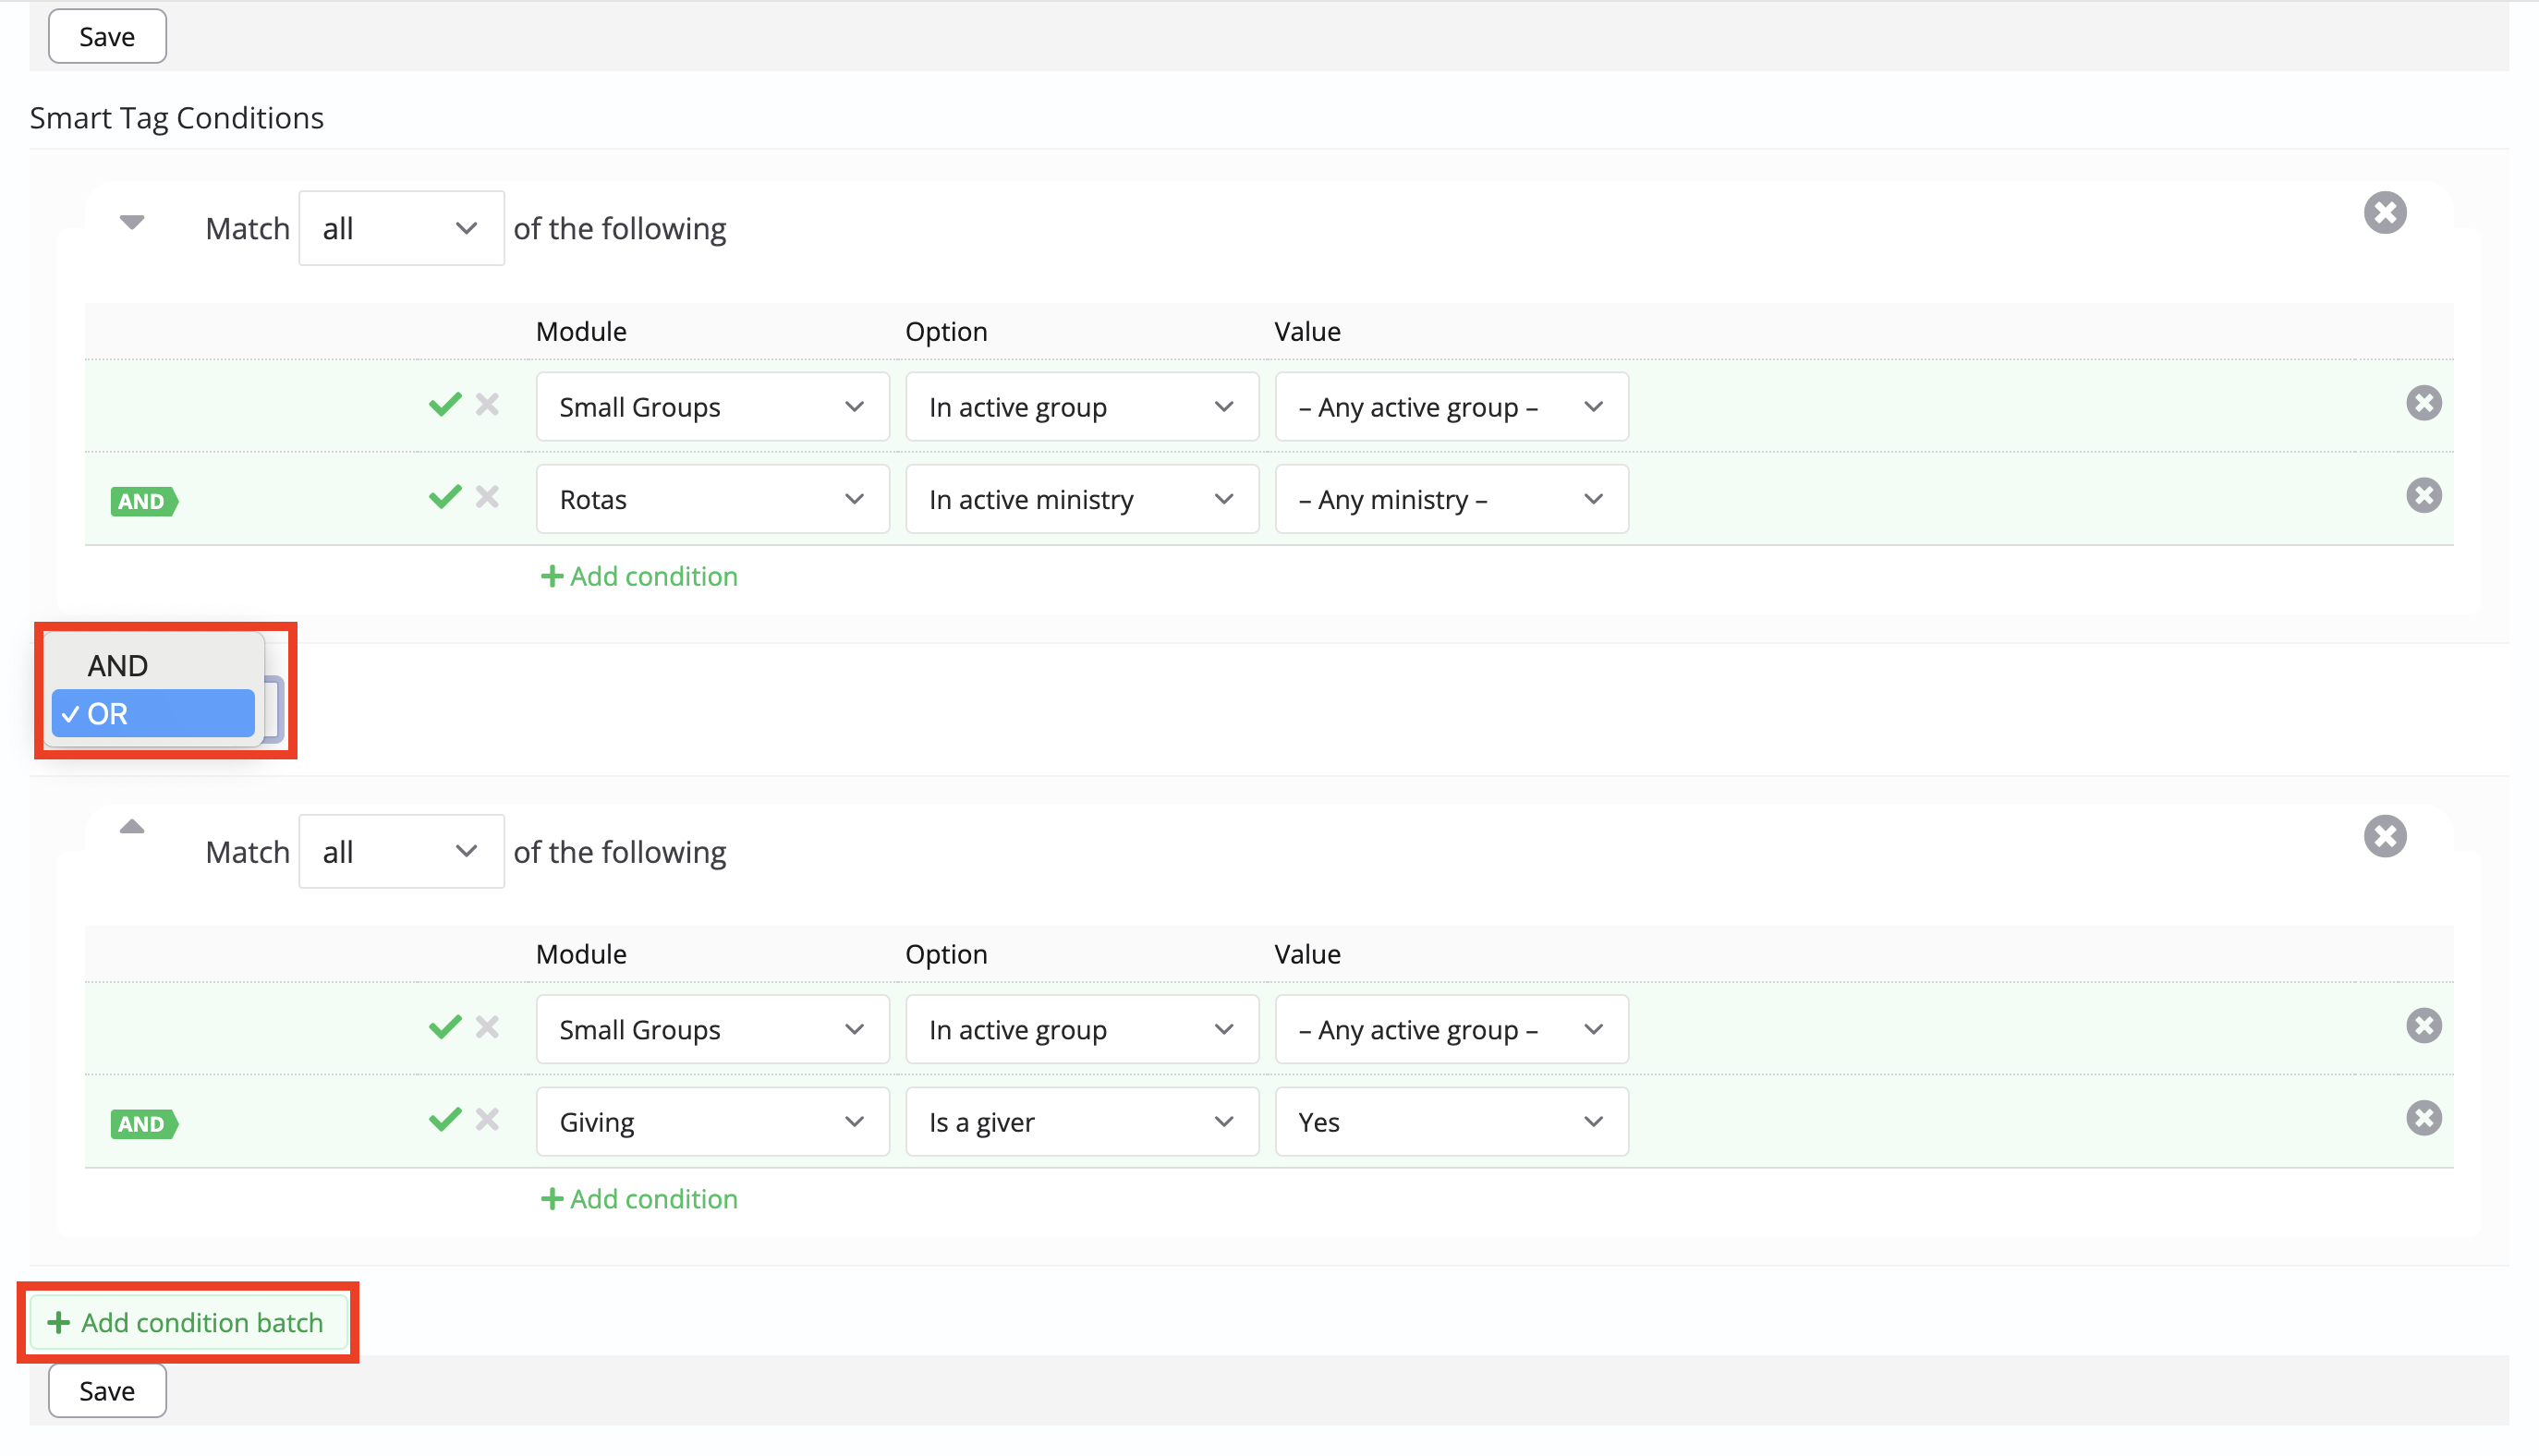Delete the Giving condition row
This screenshot has height=1456, width=2539.
pos(2423,1117)
